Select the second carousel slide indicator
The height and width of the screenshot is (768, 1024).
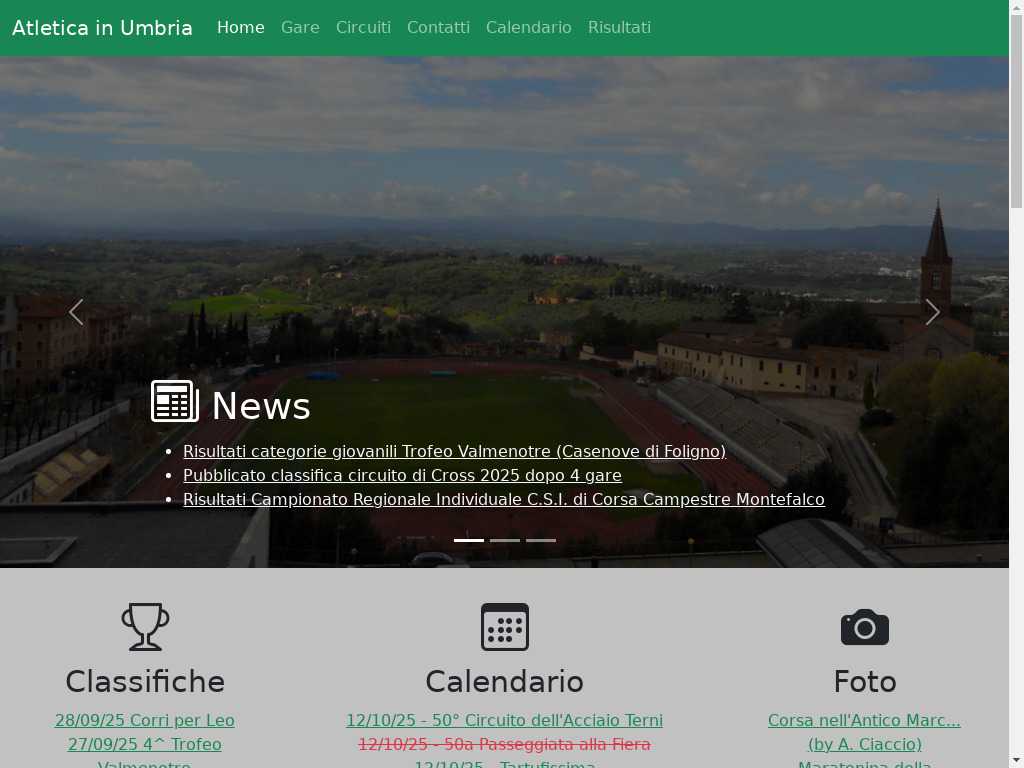point(505,540)
